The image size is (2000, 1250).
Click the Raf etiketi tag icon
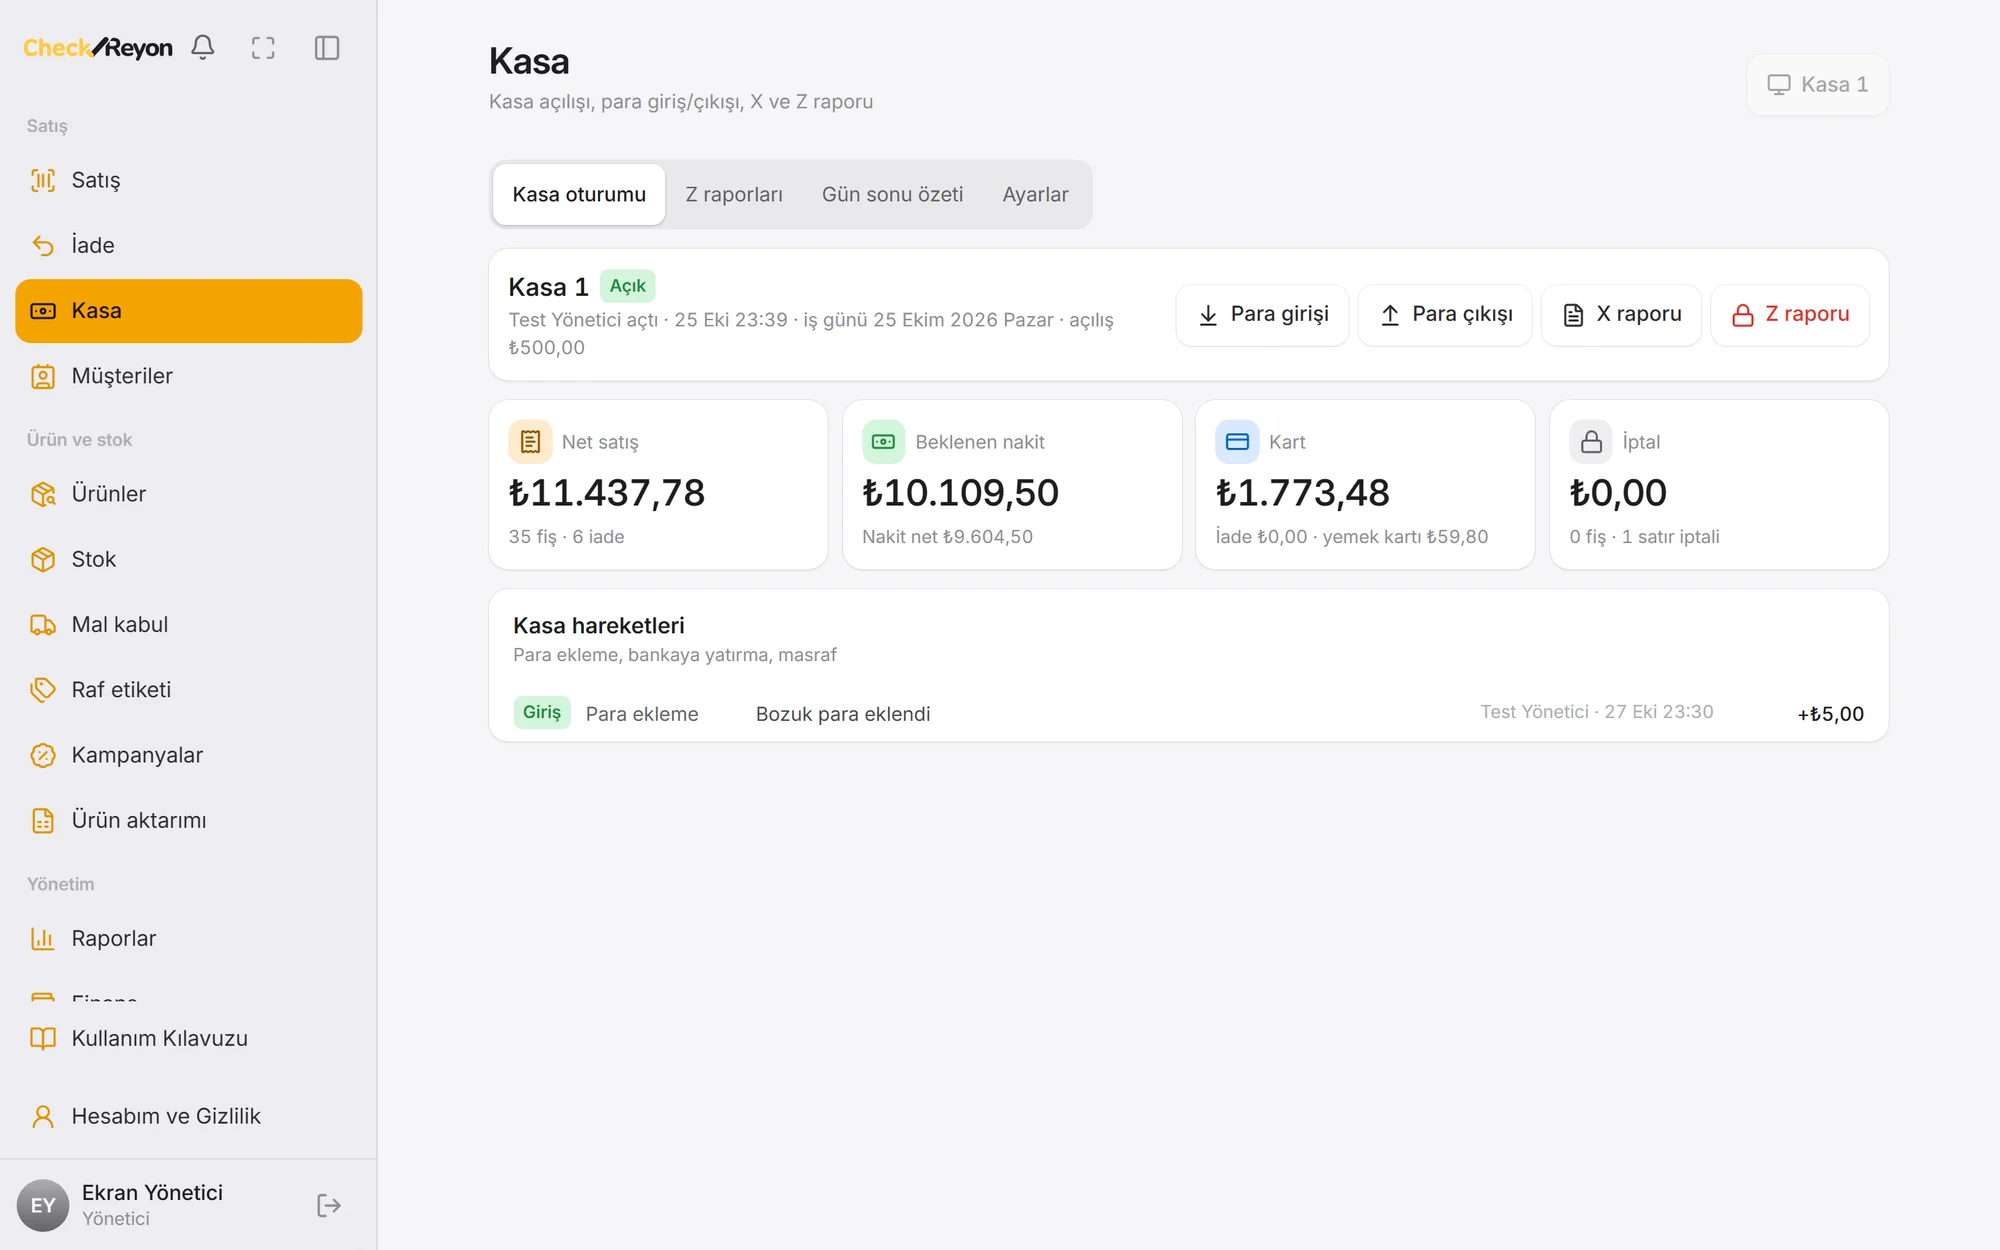[43, 690]
